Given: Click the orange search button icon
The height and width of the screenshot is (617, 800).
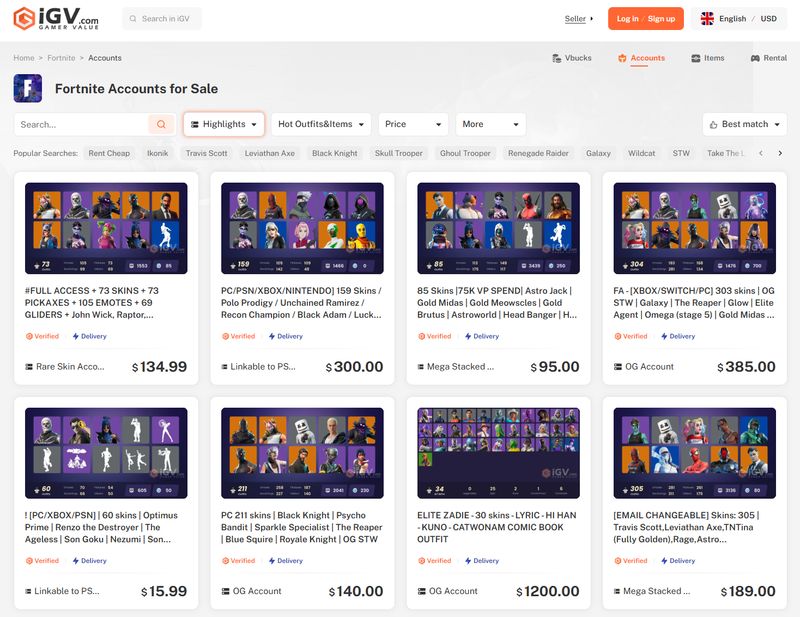Looking at the screenshot, I should [x=161, y=125].
